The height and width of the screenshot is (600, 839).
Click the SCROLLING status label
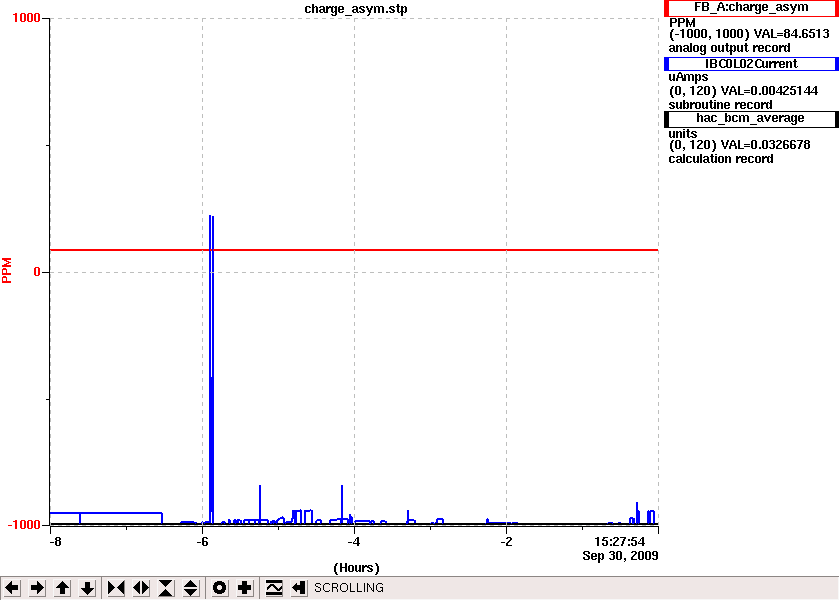(349, 588)
